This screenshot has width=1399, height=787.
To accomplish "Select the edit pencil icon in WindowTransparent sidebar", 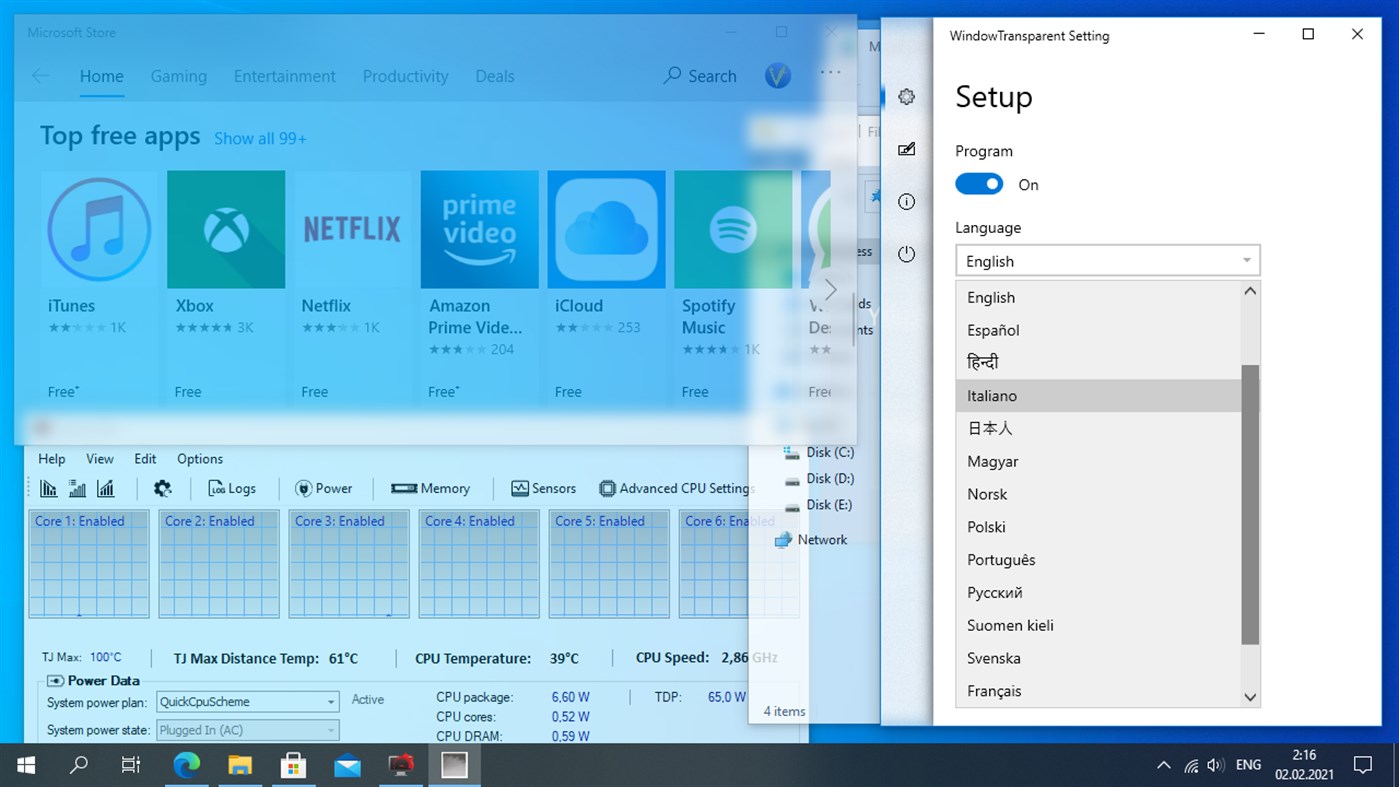I will pos(906,149).
